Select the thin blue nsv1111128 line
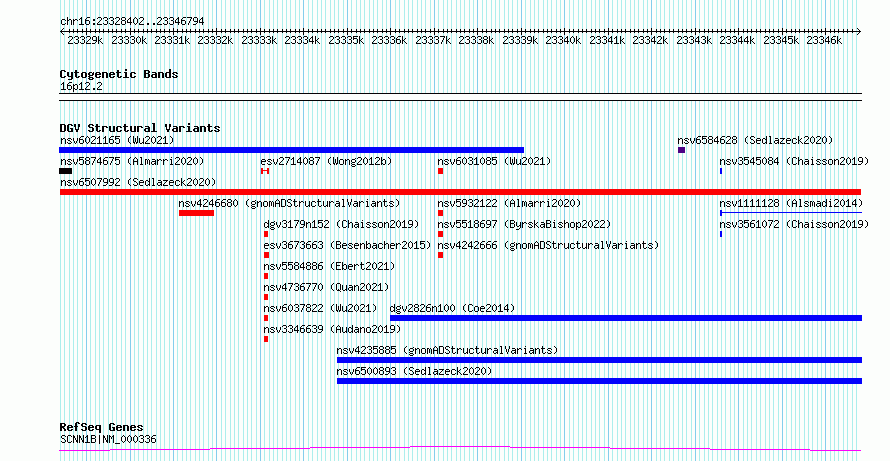890x461 pixels. tap(791, 213)
